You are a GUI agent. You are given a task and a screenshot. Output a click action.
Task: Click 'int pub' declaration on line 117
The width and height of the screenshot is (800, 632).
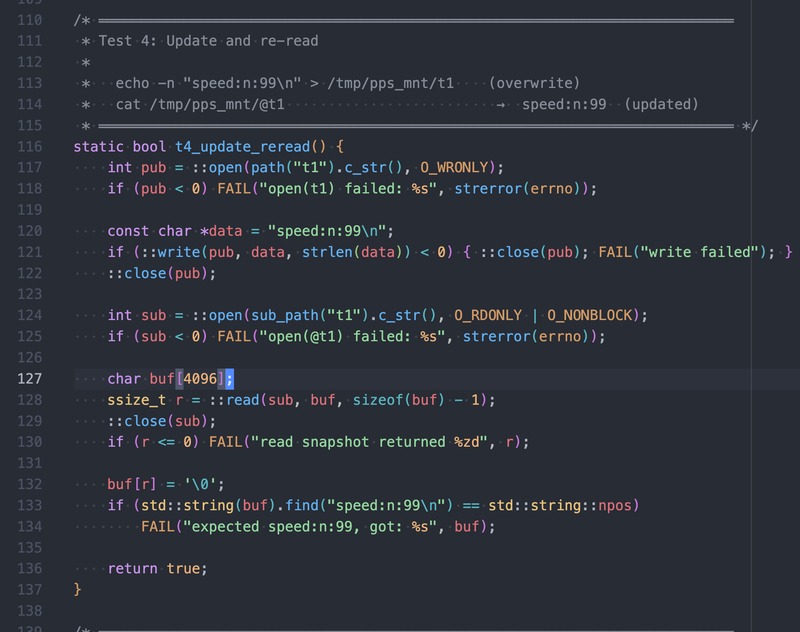click(x=137, y=168)
